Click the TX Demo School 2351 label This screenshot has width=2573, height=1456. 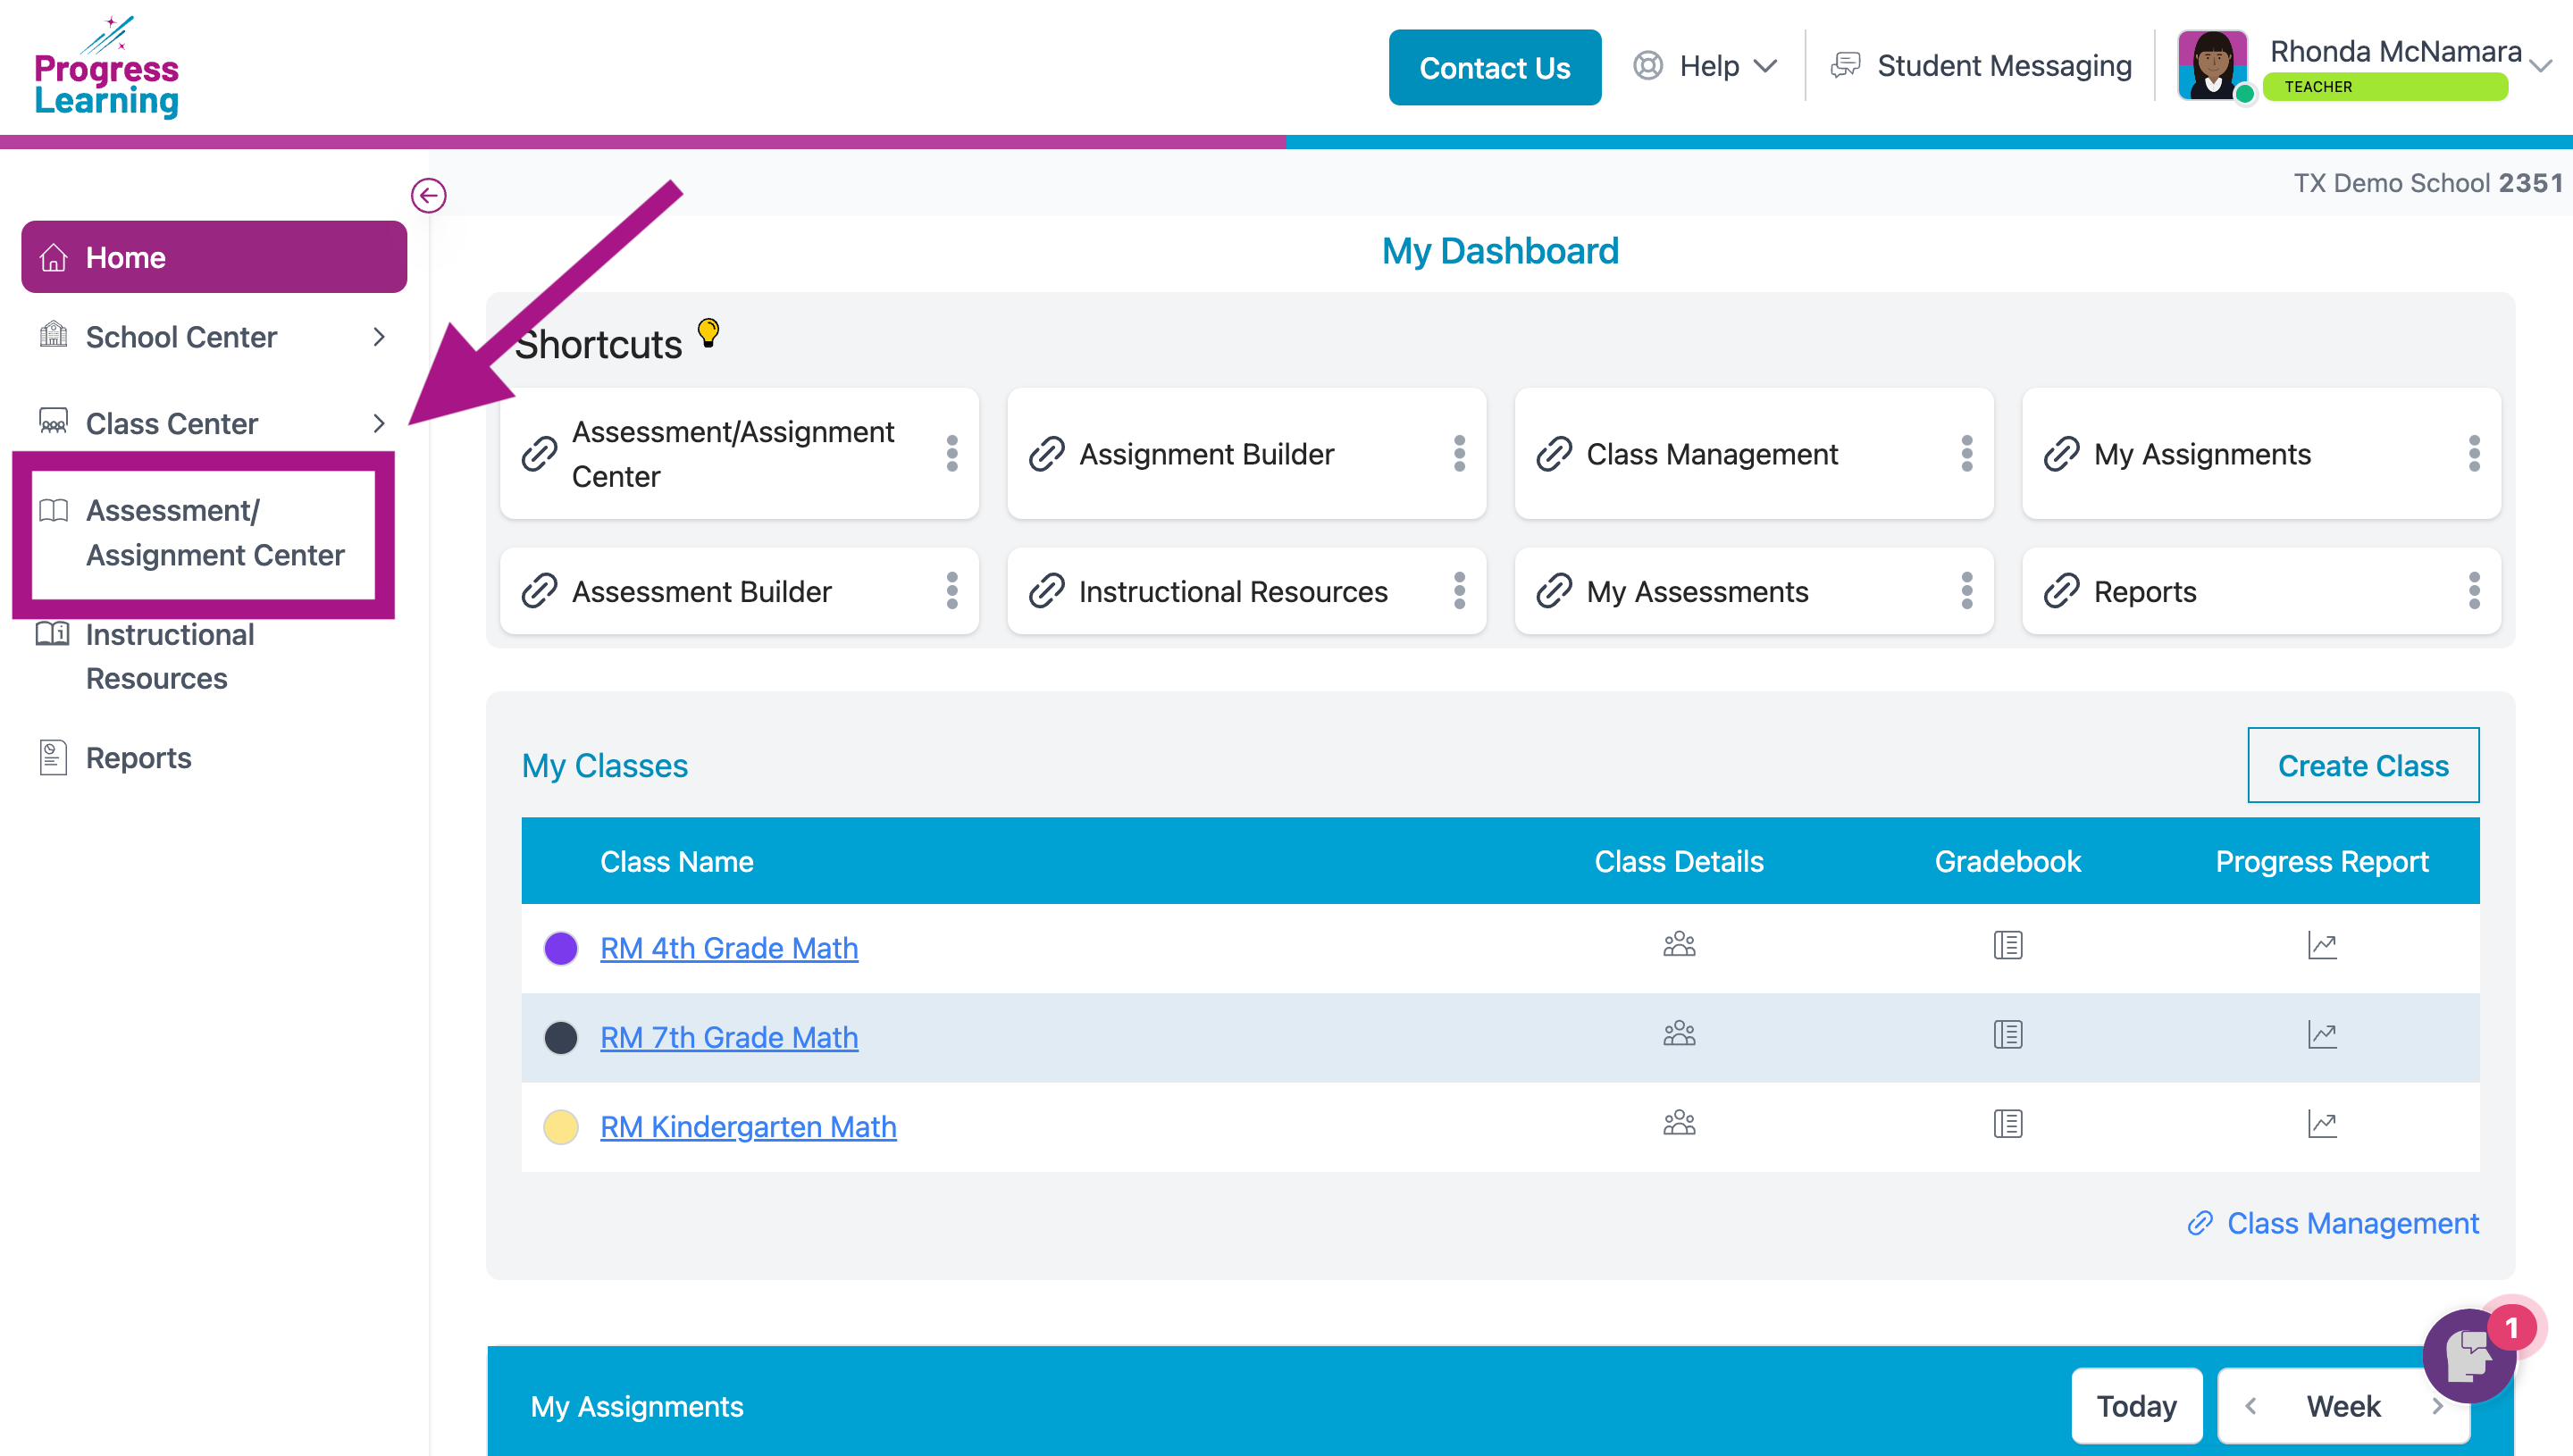point(2428,183)
